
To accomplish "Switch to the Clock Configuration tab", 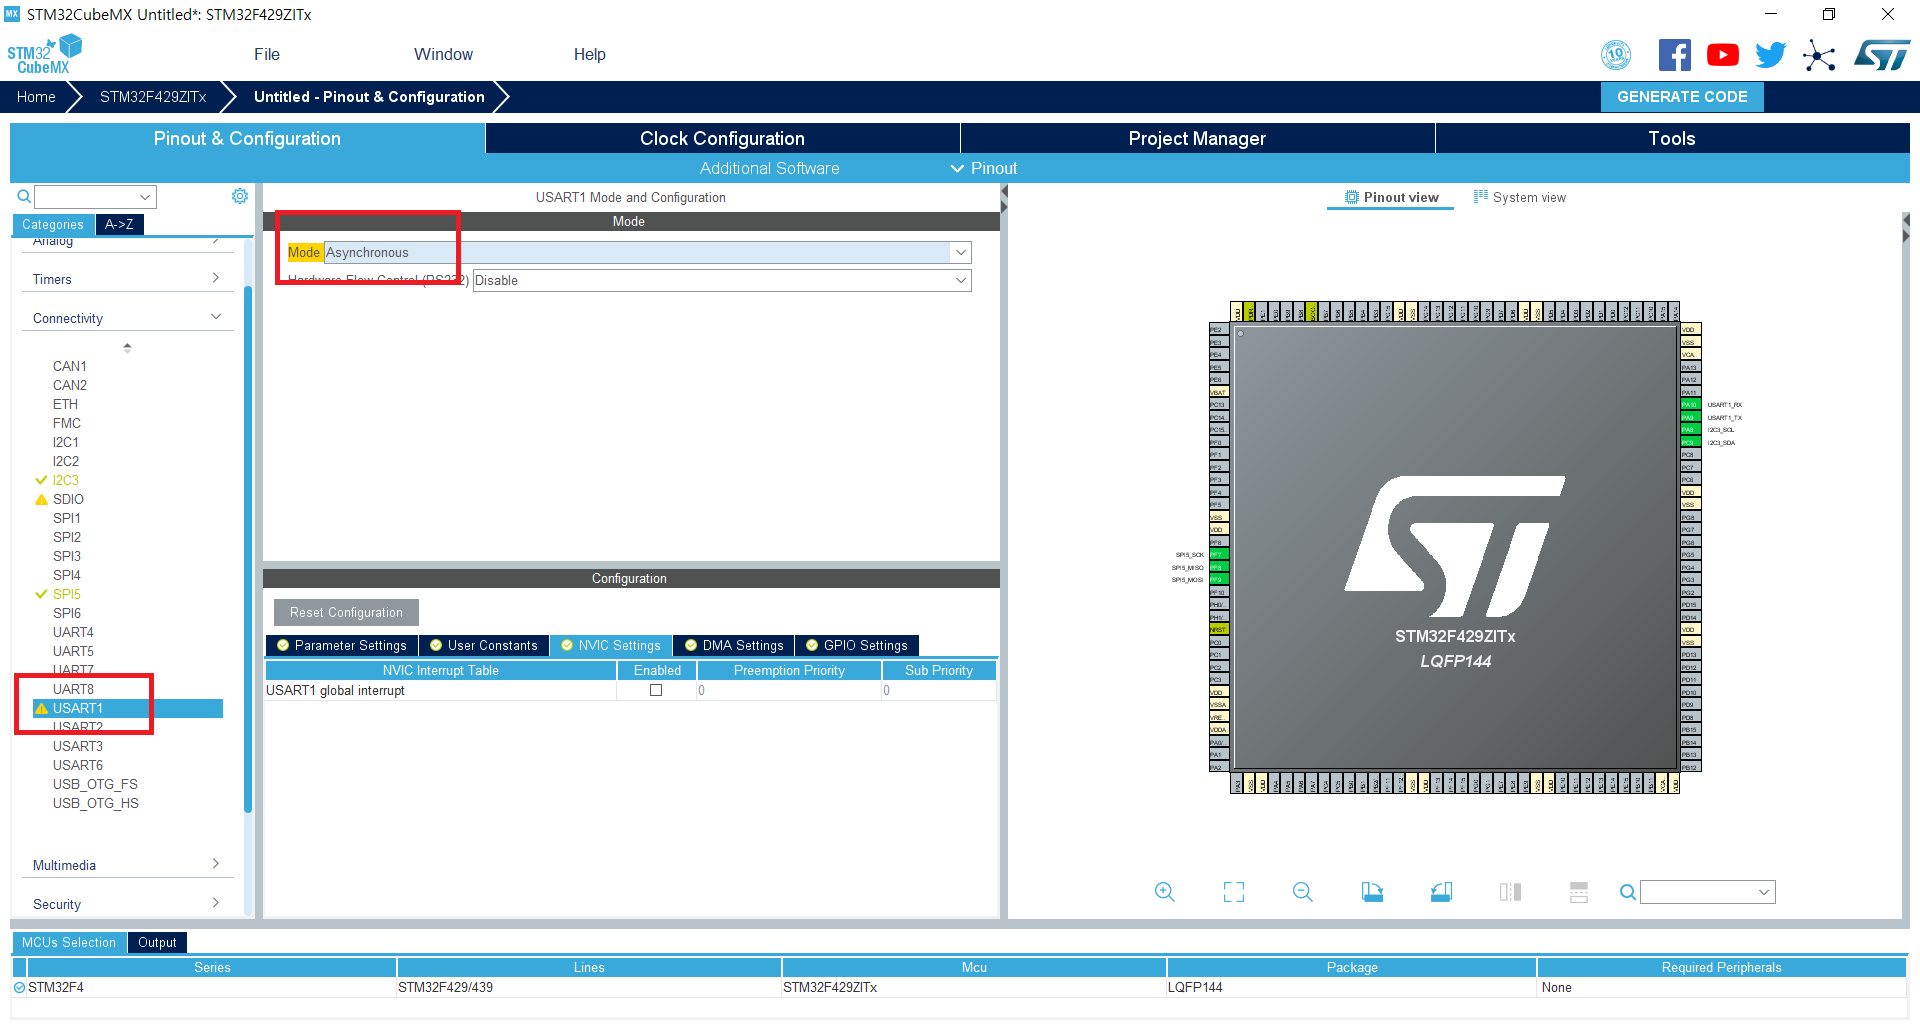I will (722, 138).
